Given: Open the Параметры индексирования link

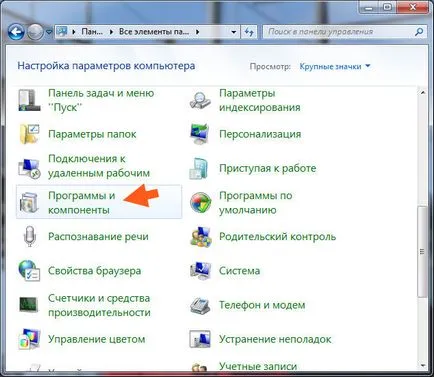Looking at the screenshot, I should coord(260,100).
